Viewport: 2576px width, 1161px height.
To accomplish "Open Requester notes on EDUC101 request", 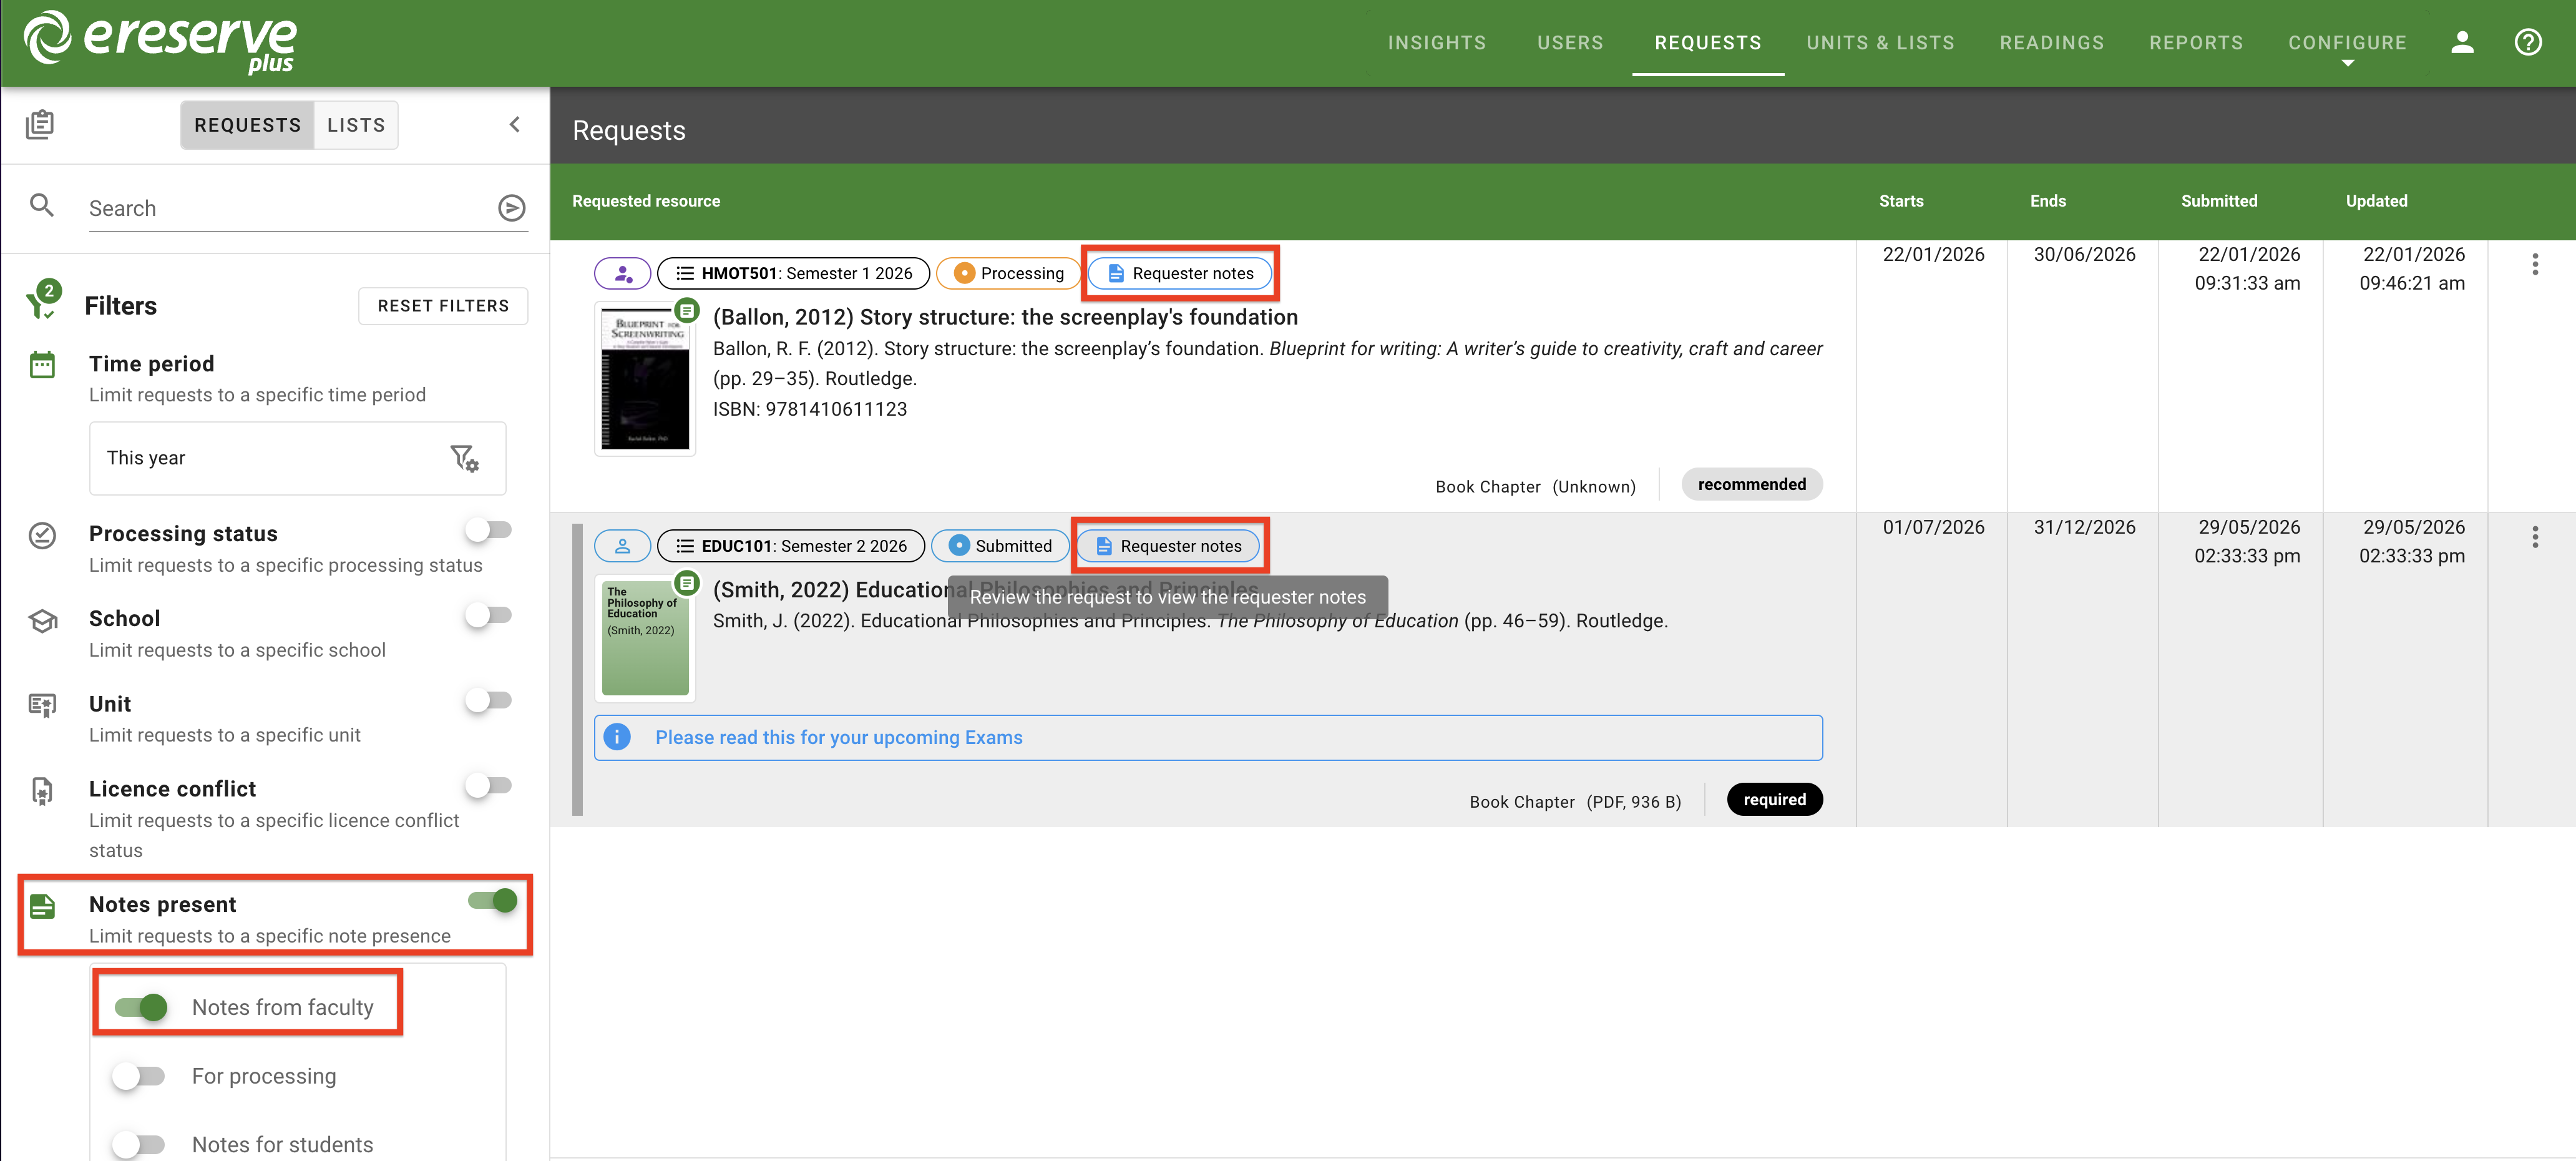I will 1167,545.
